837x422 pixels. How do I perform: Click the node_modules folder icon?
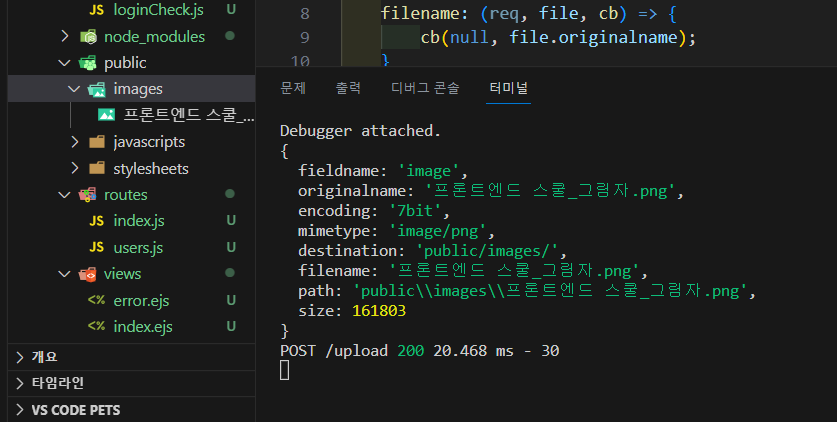click(x=88, y=36)
